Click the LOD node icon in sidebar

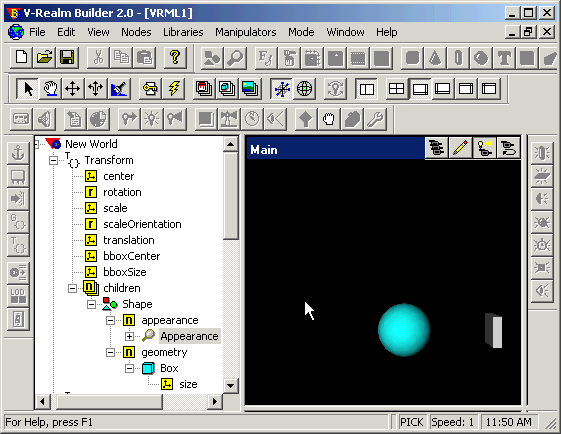point(18,295)
